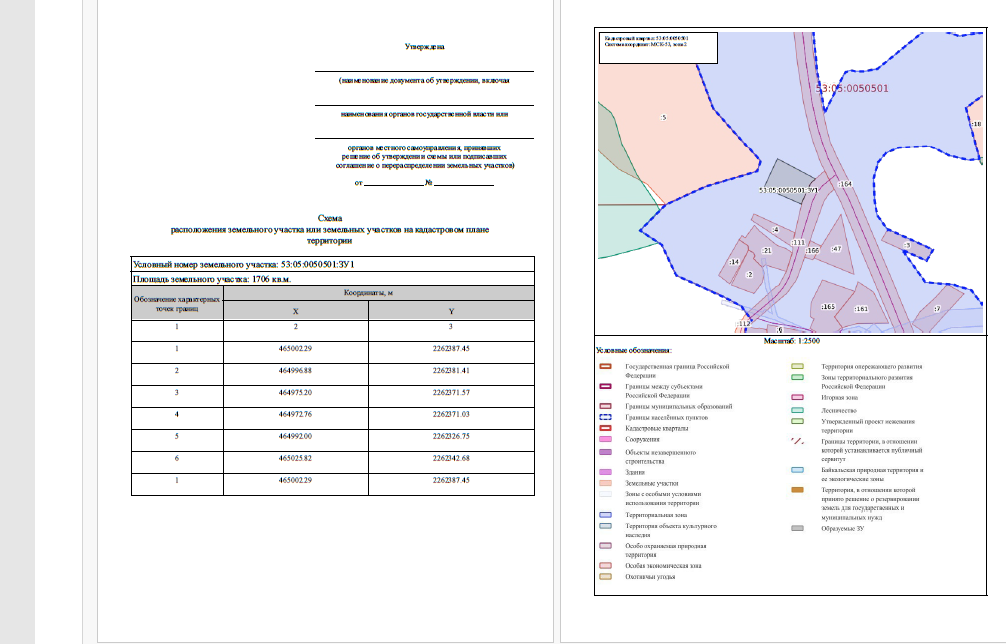Image resolution: width=1006 pixels, height=644 pixels.
Task: Click the legend label "Кадастровые кварталы"
Action: pos(656,428)
